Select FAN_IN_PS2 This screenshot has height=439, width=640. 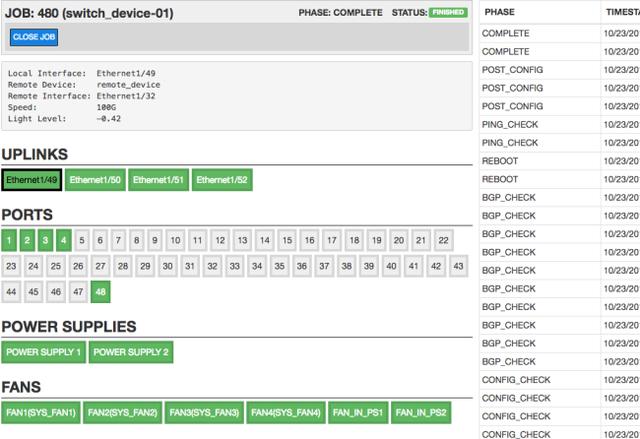click(x=421, y=412)
